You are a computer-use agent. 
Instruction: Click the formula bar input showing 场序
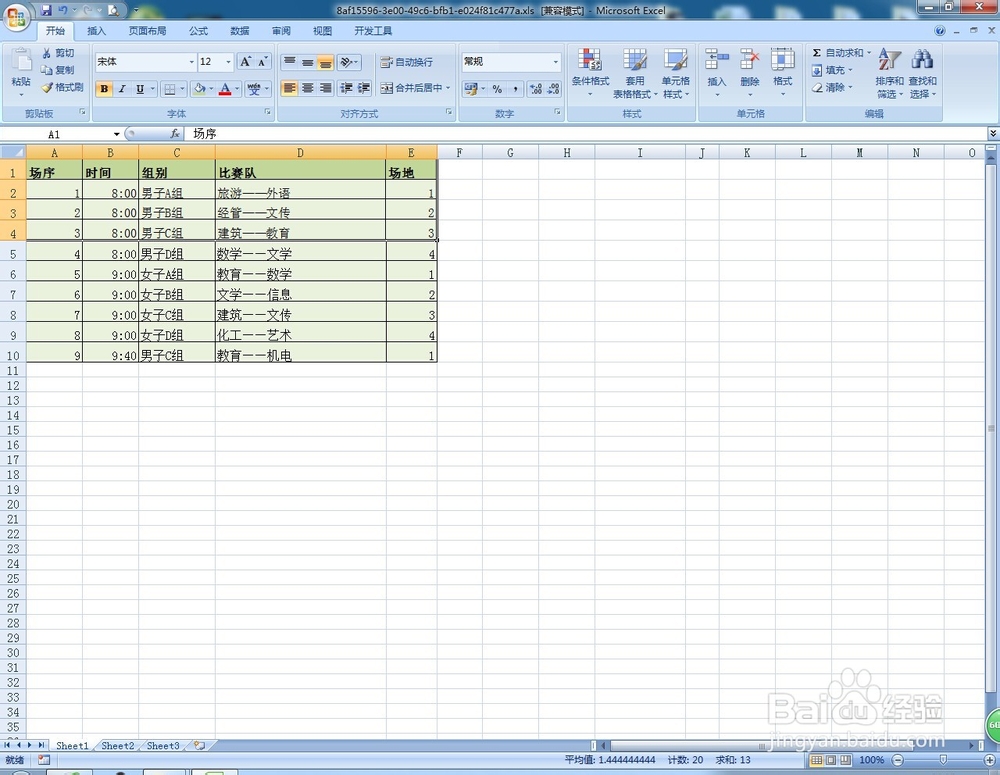587,133
